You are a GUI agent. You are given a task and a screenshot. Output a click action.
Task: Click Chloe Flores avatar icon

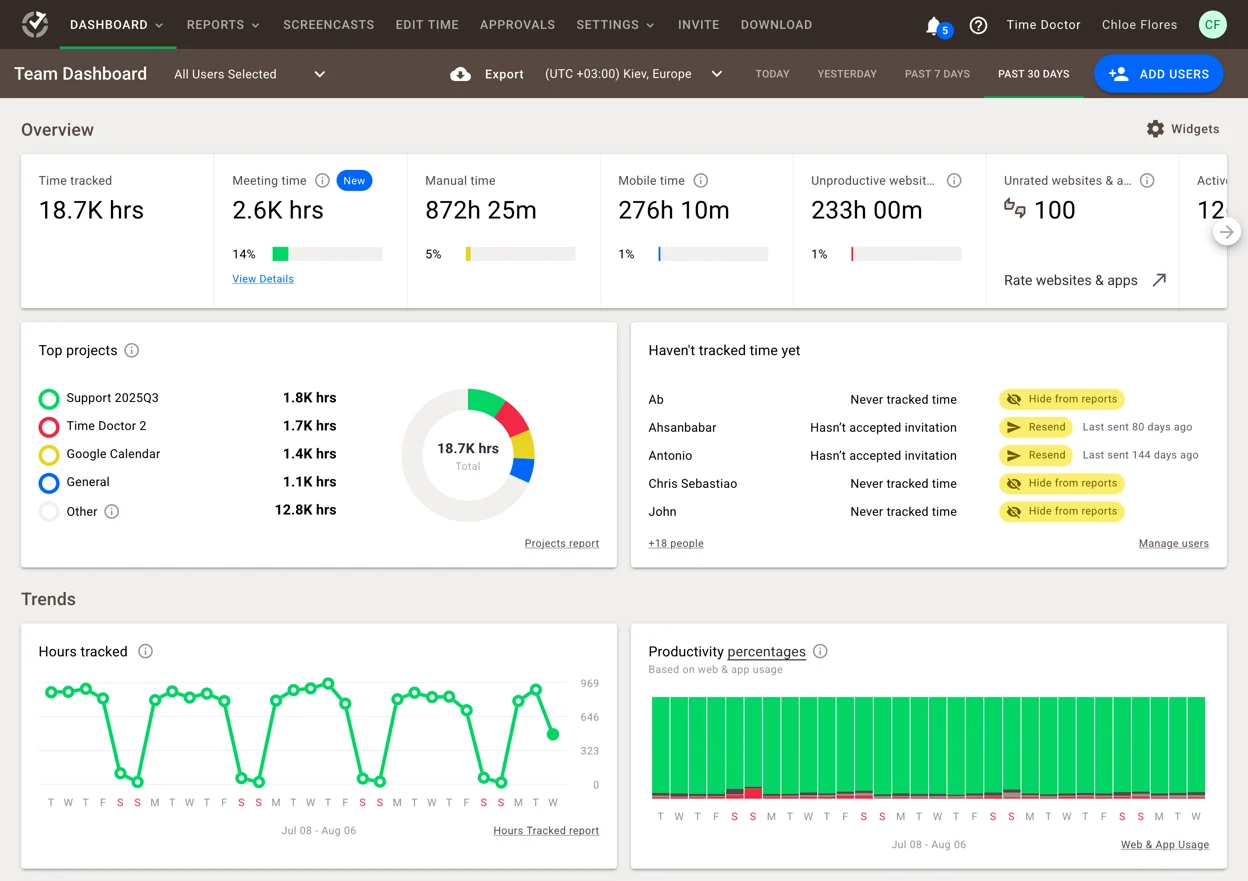1212,24
